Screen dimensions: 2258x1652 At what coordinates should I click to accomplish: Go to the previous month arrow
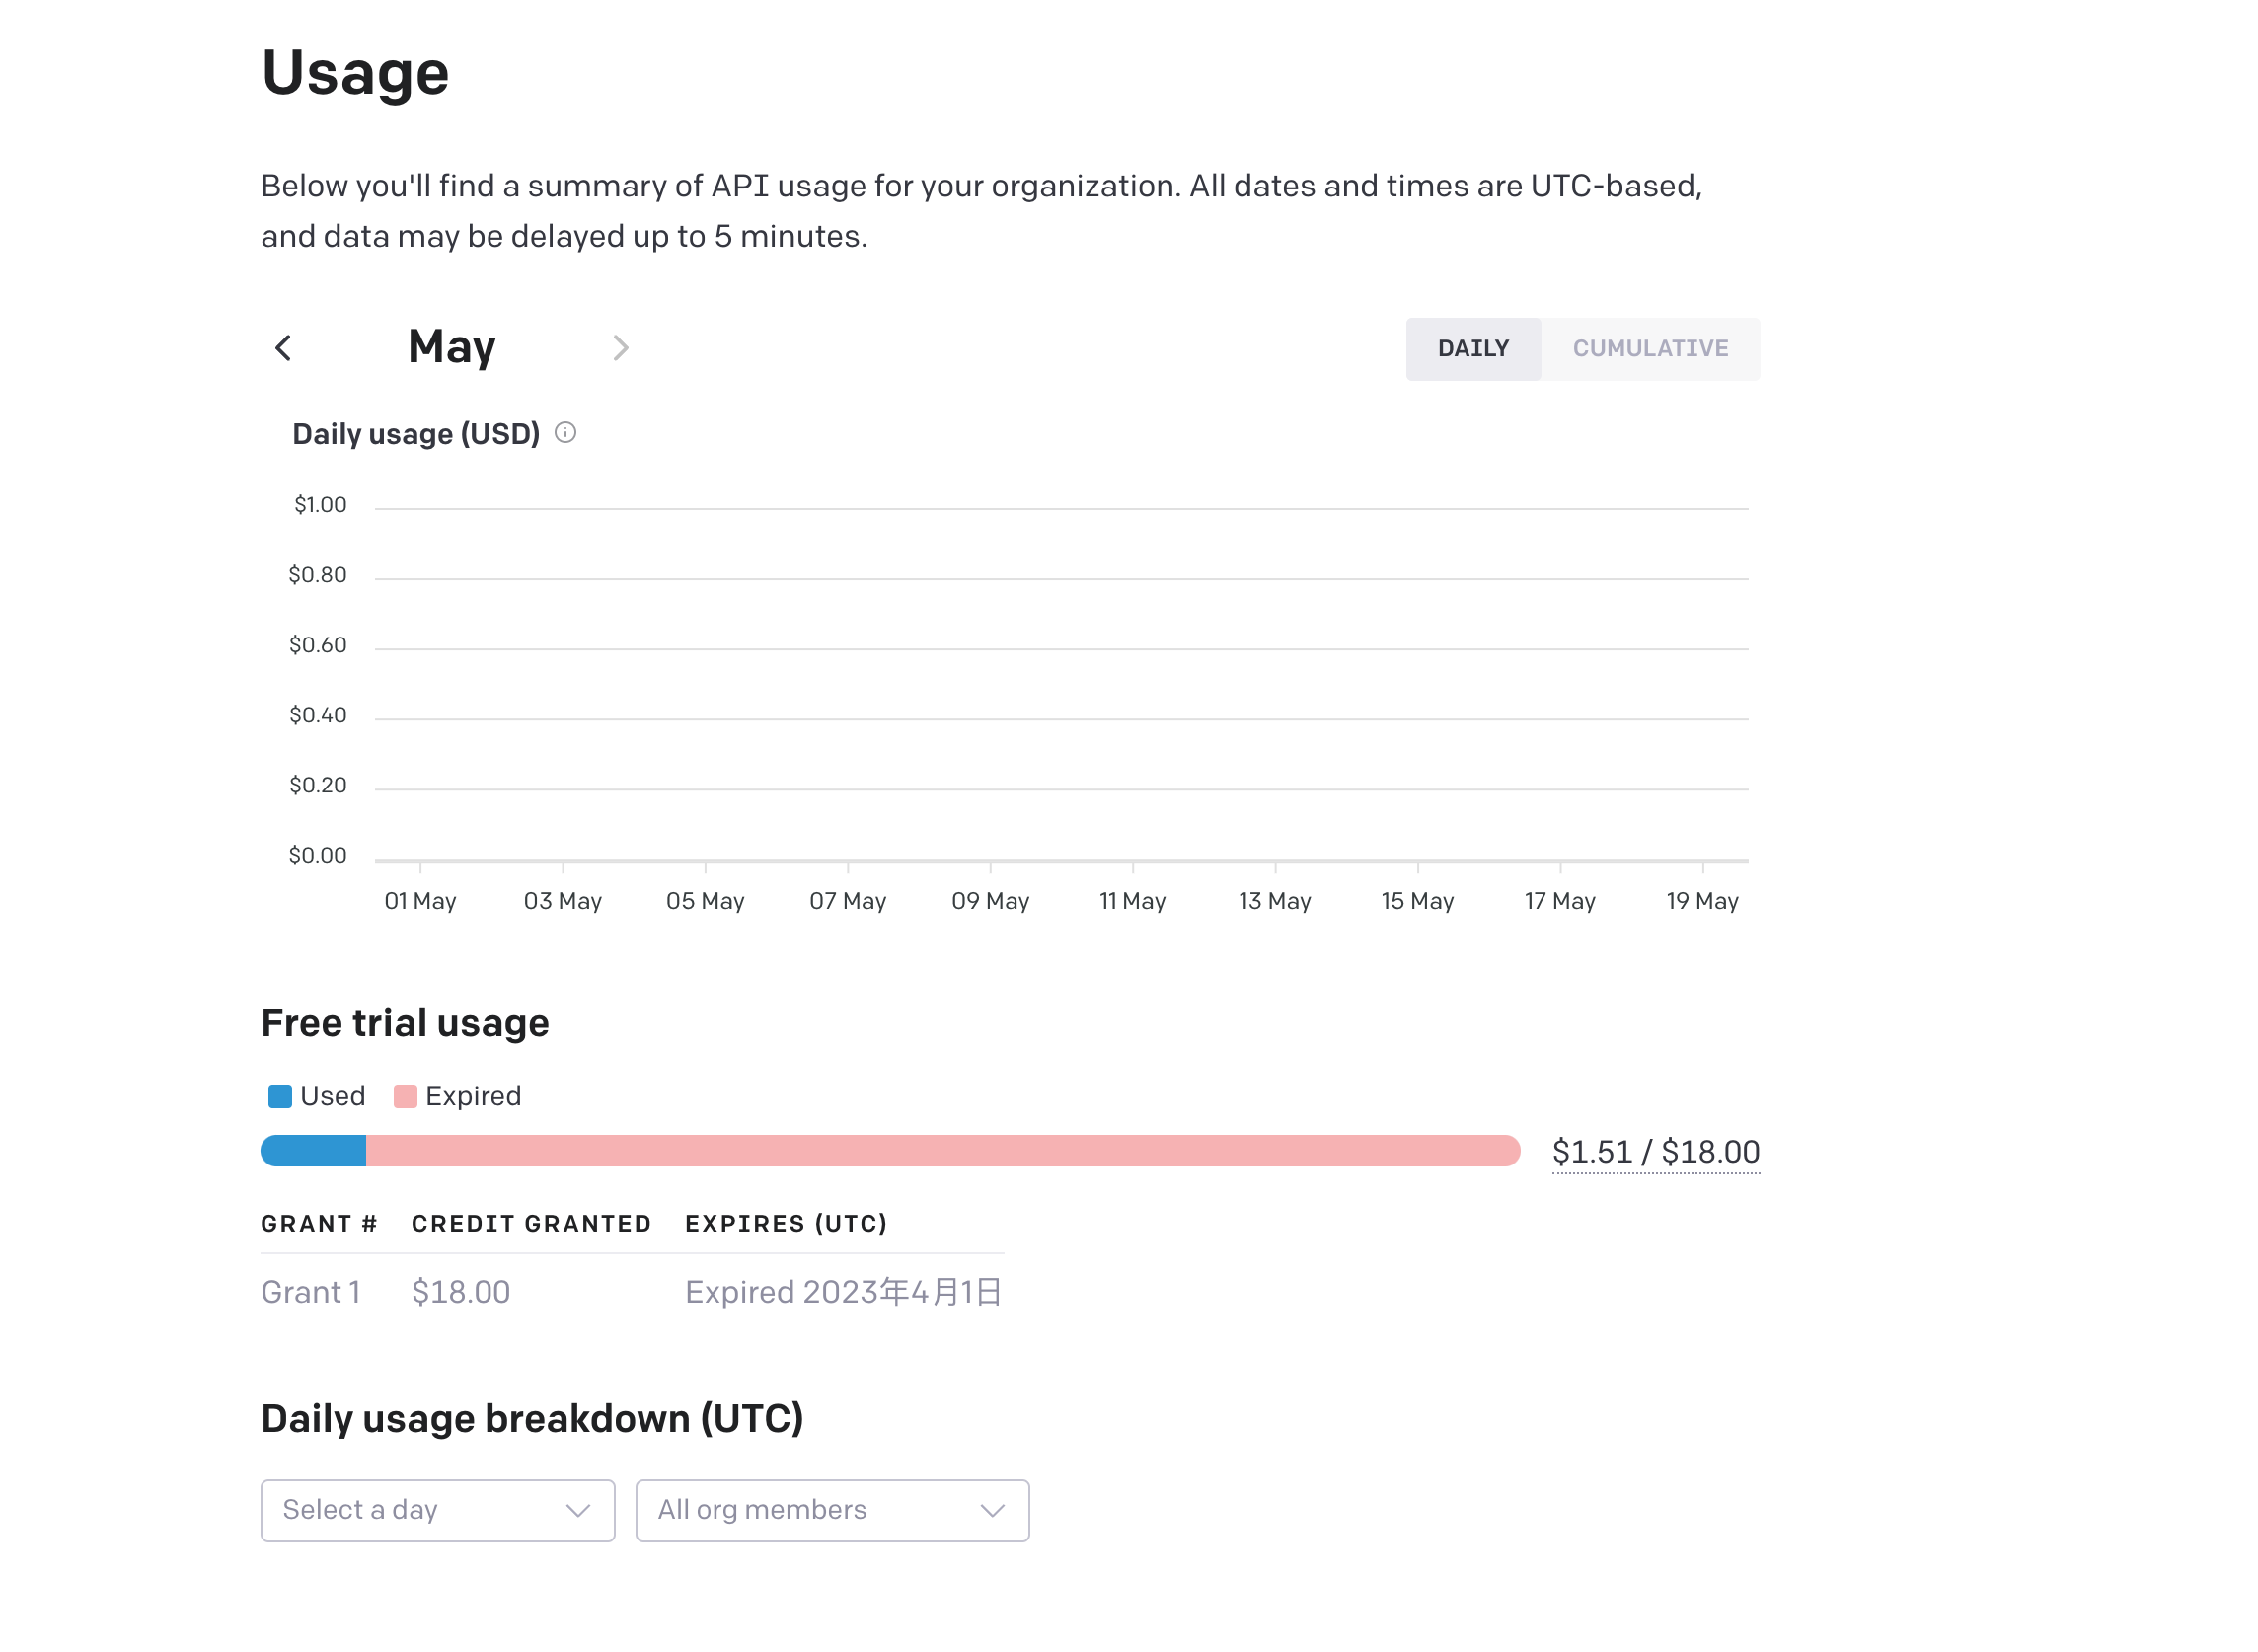pos(283,348)
